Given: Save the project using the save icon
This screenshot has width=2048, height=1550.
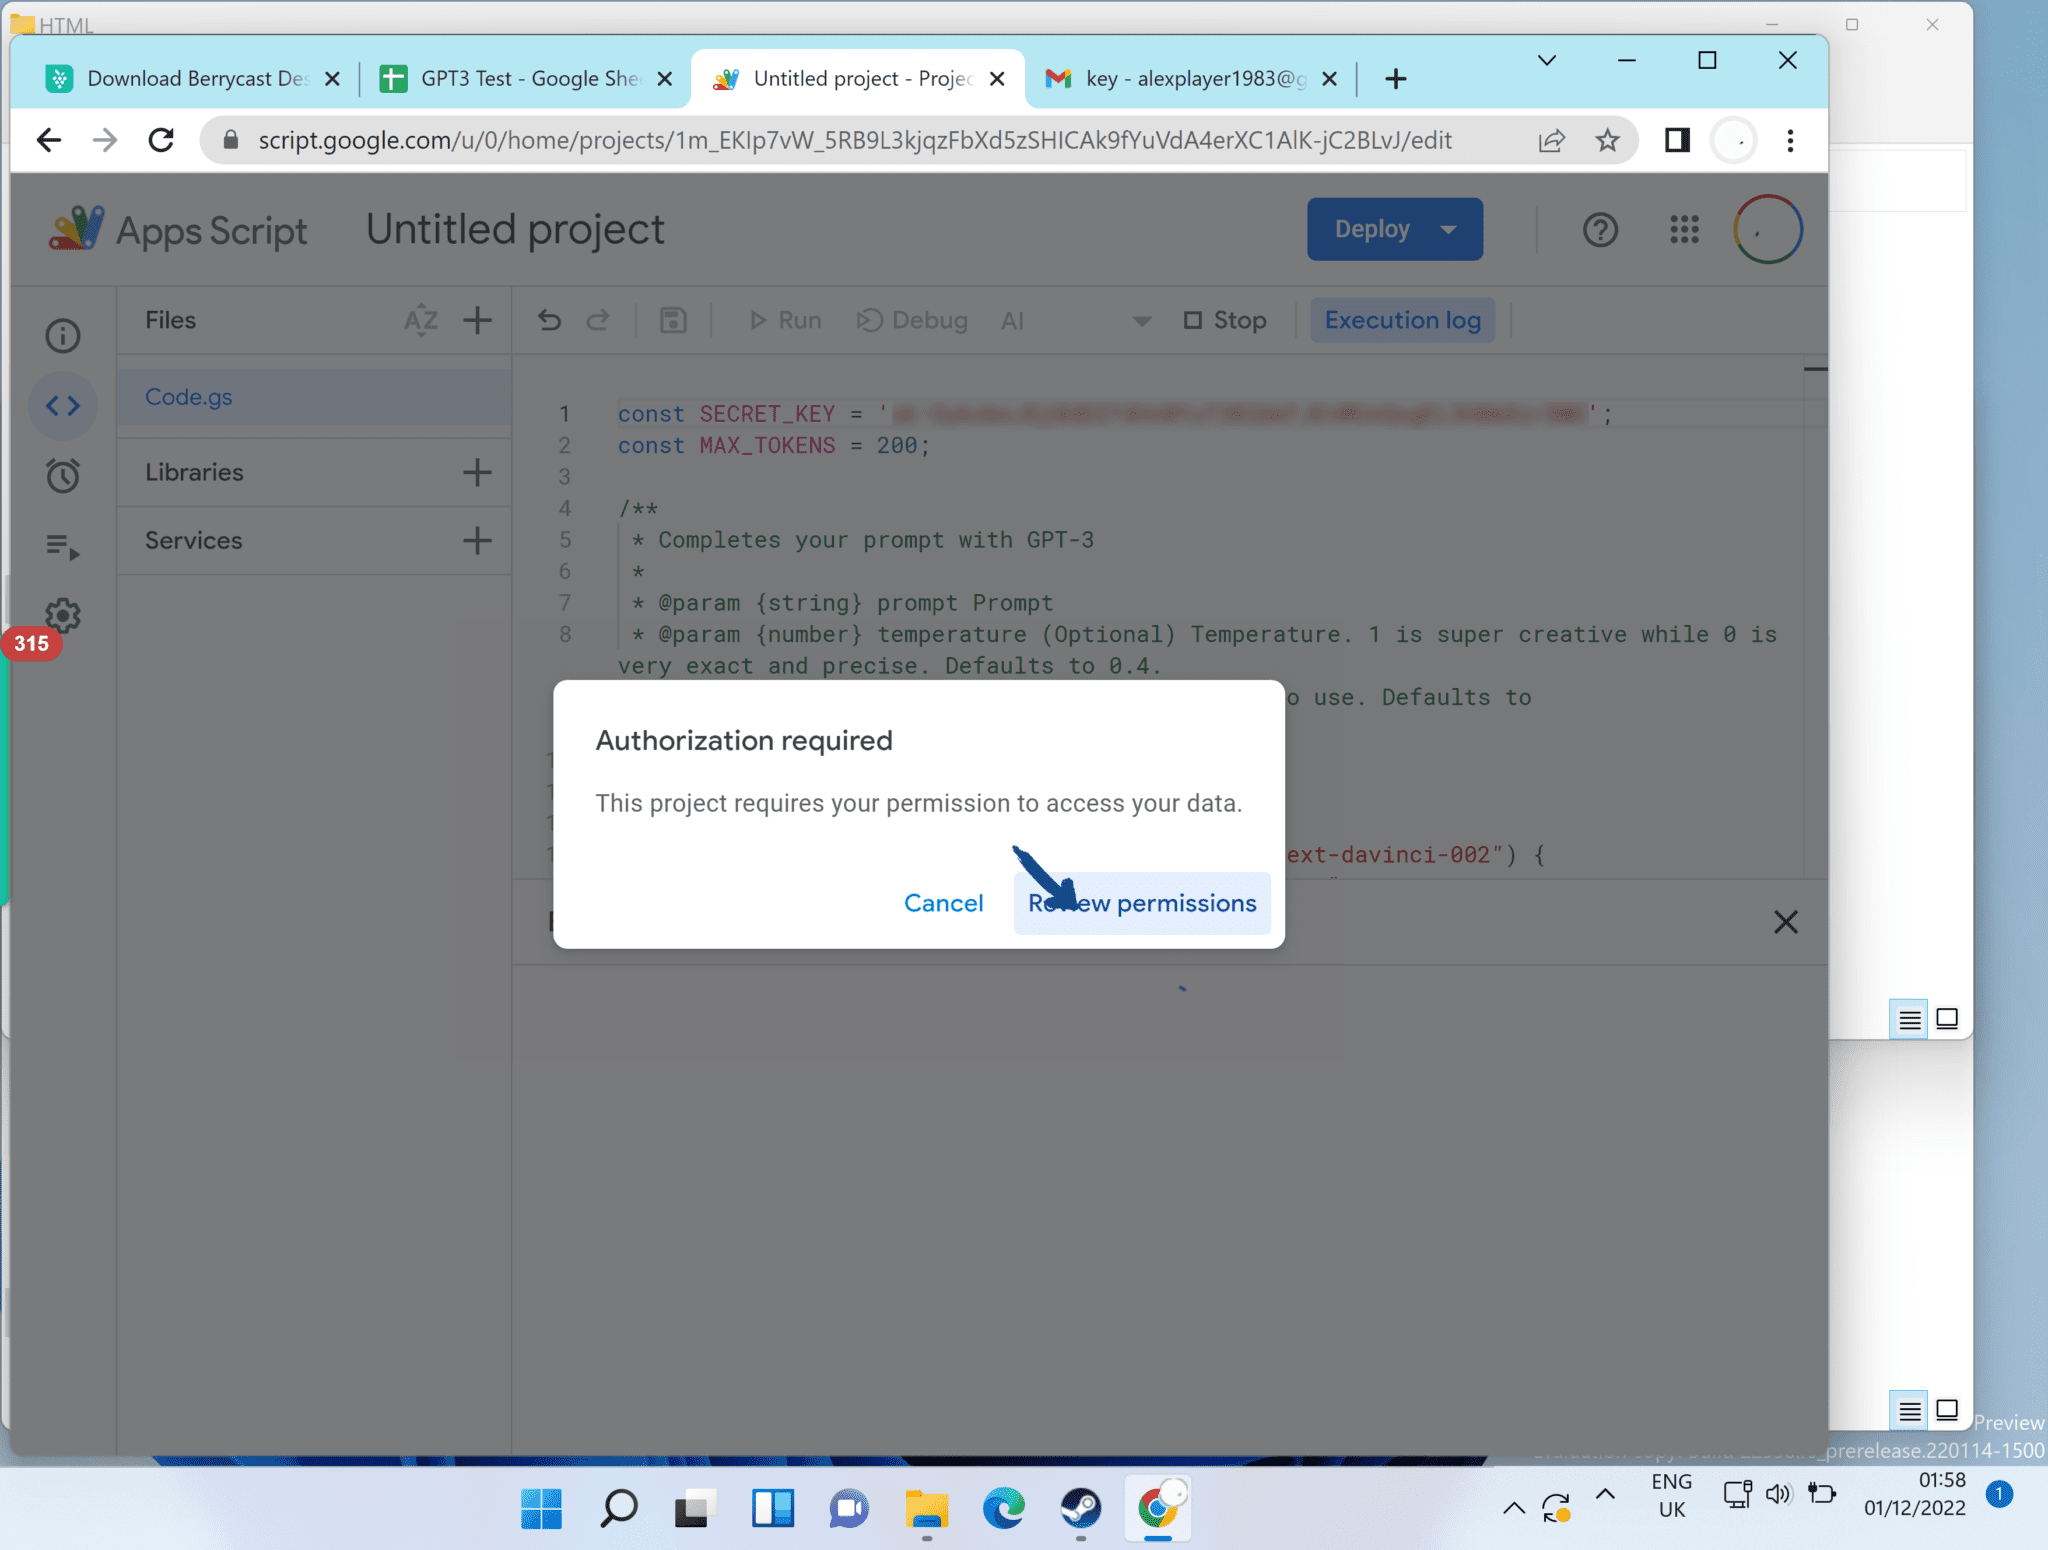Looking at the screenshot, I should 673,320.
